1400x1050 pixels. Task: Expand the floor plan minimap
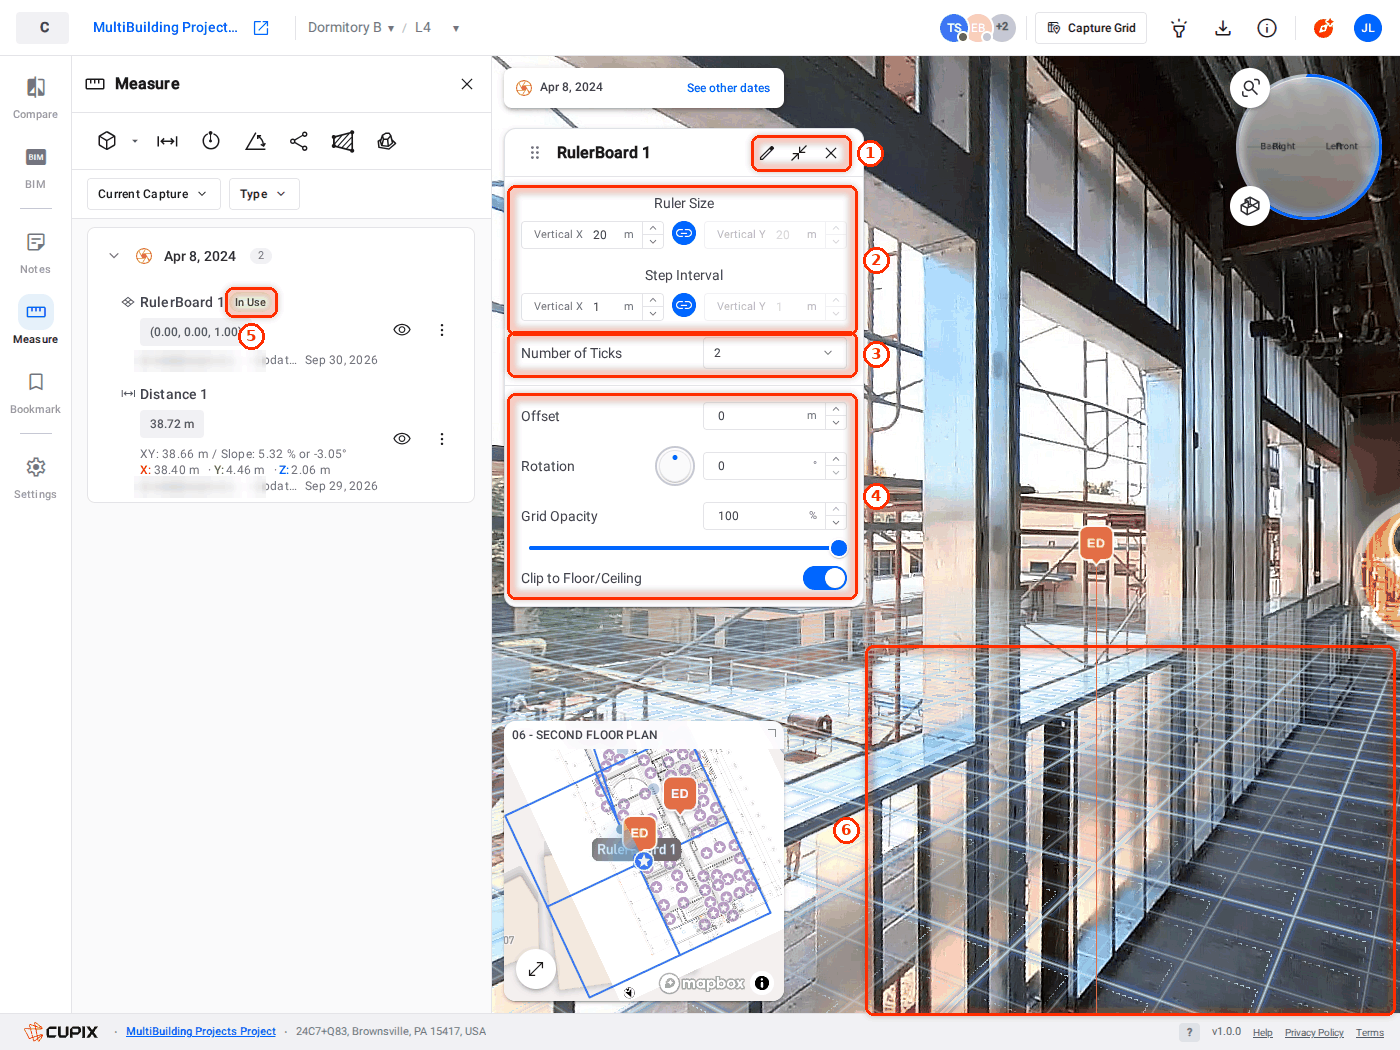click(536, 969)
